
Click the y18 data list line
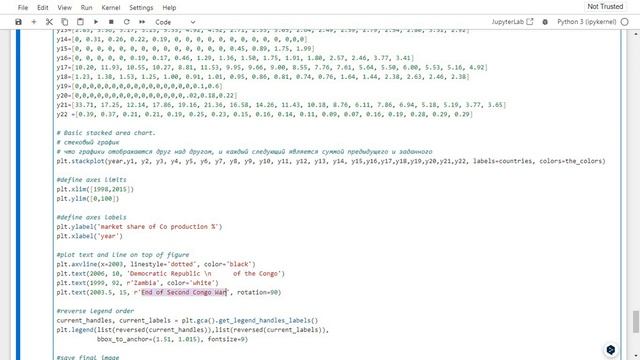click(263, 77)
